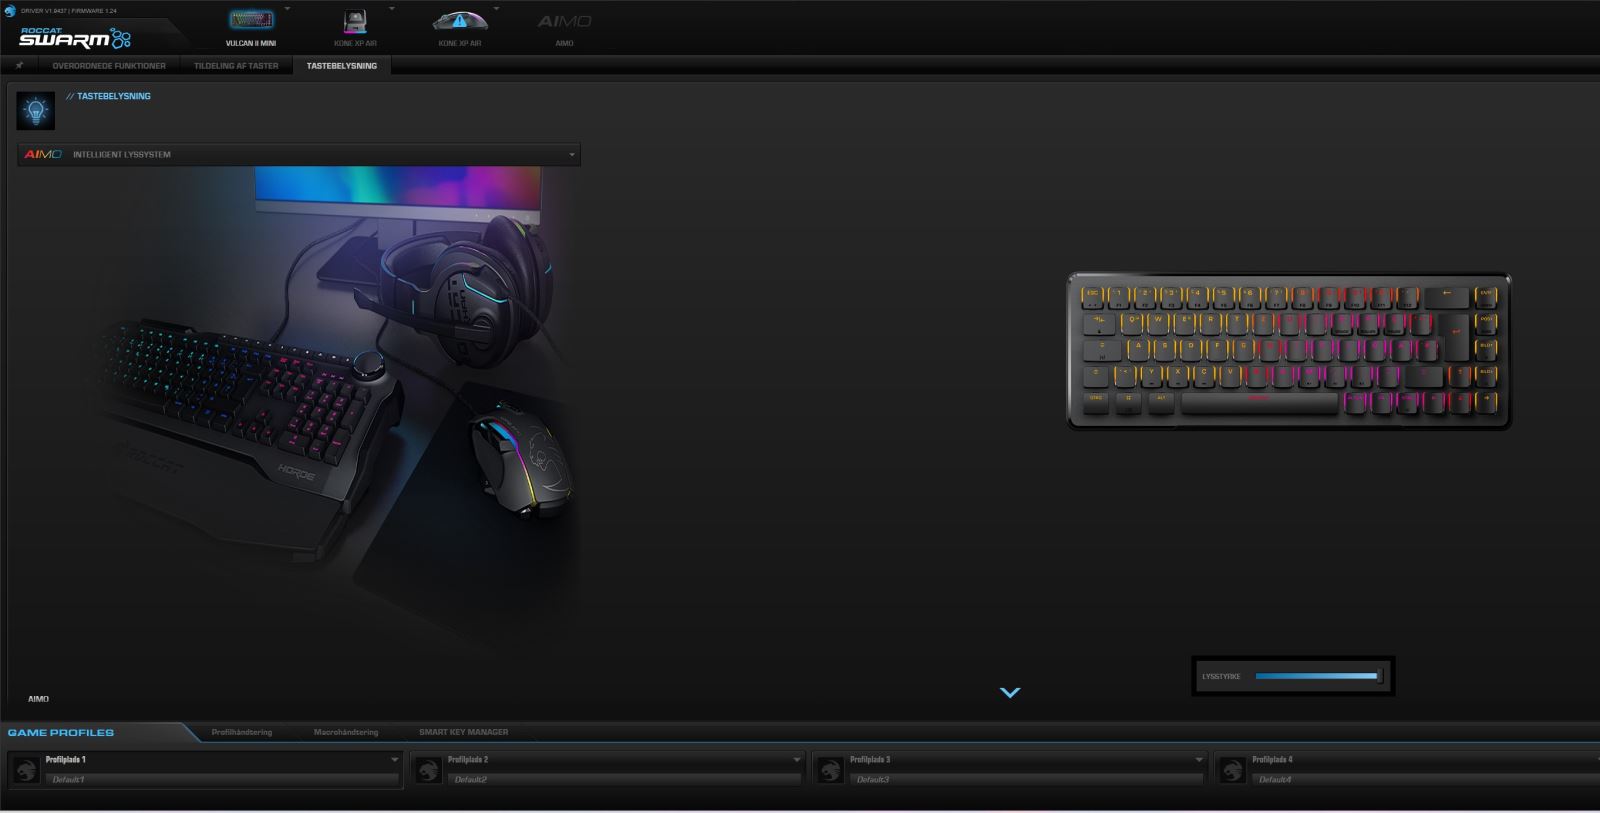The image size is (1600, 813).
Task: Click the Caps Lock key on keyboard preview
Action: 1102,351
